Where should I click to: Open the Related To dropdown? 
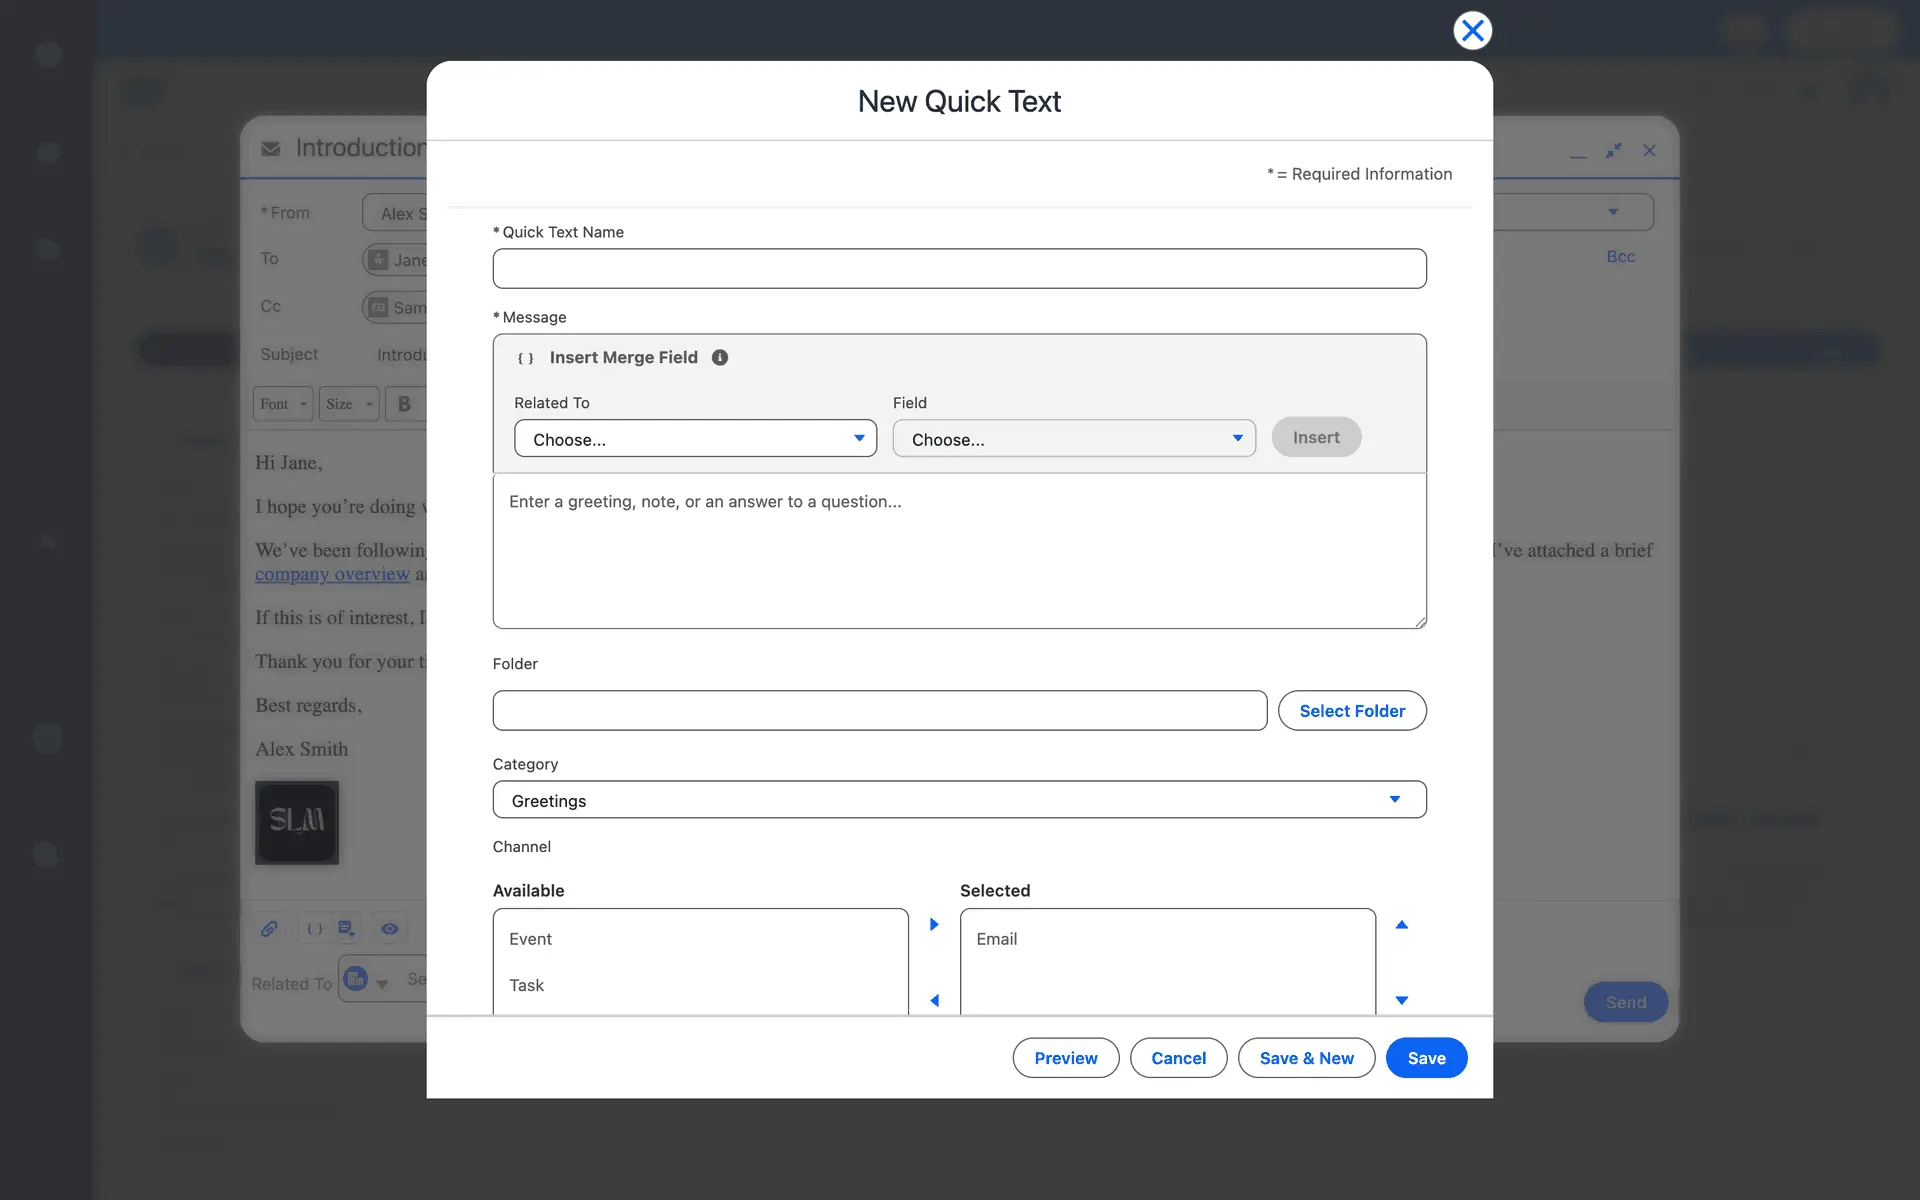pyautogui.click(x=695, y=439)
